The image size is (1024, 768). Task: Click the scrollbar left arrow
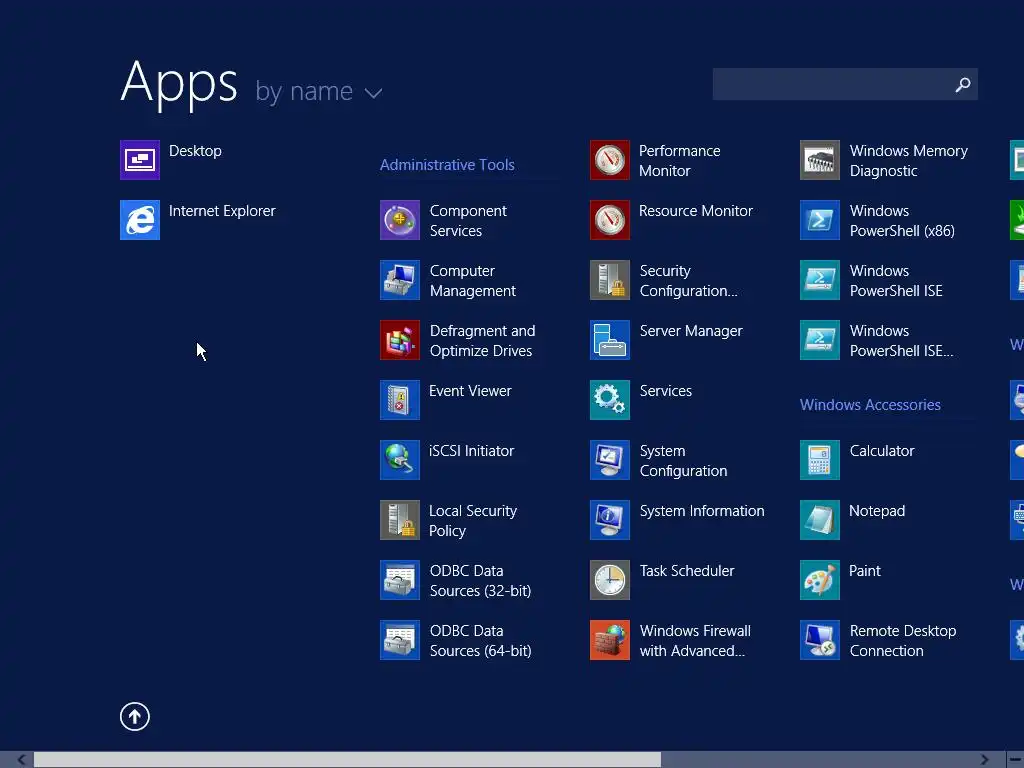coord(21,760)
